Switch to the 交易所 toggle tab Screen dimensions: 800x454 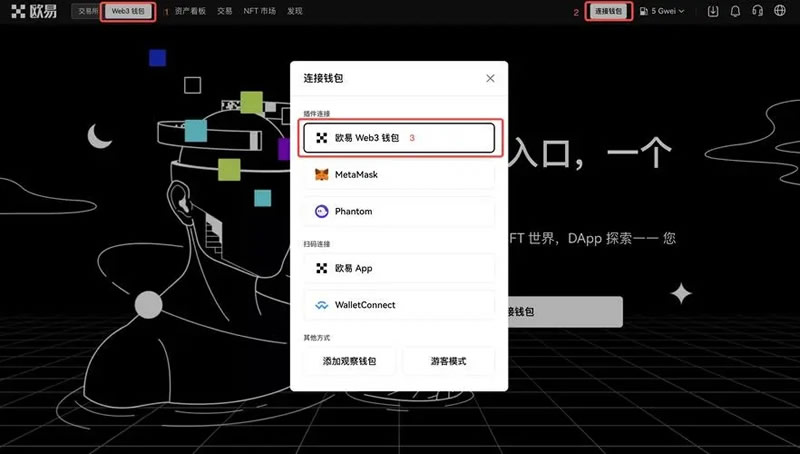coord(87,12)
